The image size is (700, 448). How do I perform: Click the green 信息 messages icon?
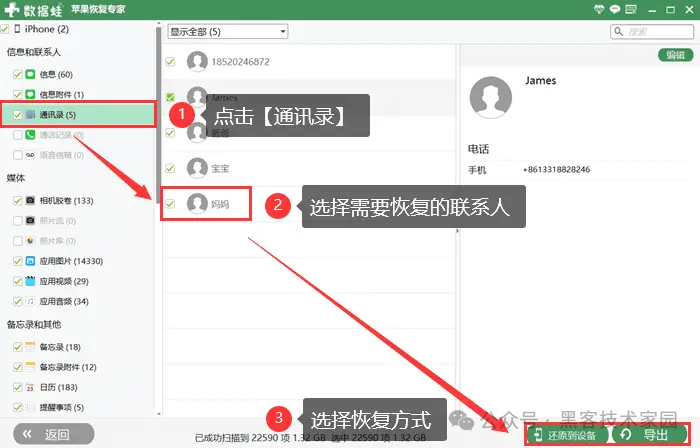pos(30,74)
